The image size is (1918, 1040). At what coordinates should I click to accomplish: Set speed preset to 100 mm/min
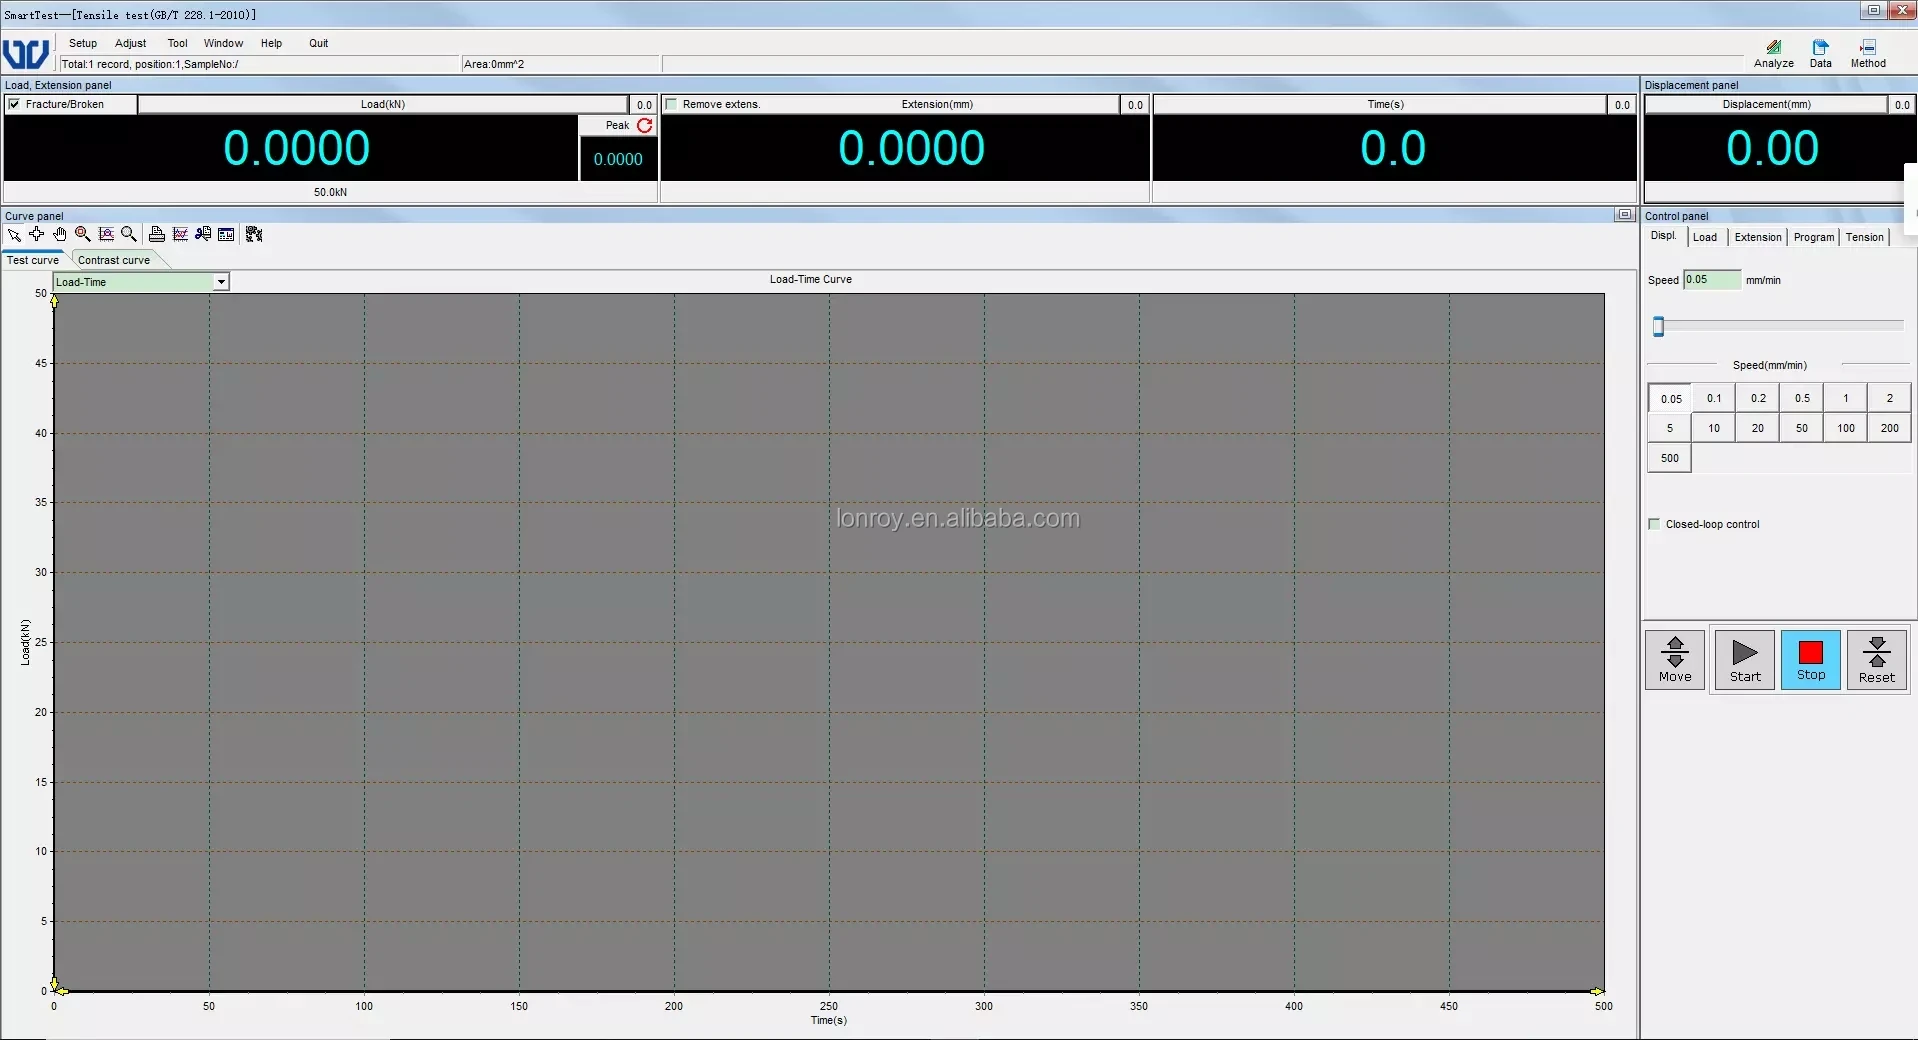click(1845, 428)
